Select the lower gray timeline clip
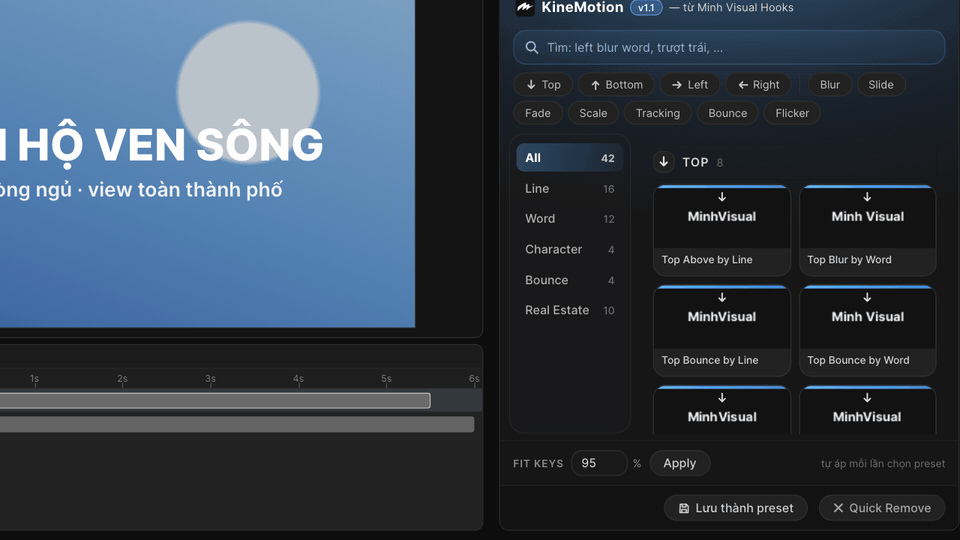960x540 pixels. pos(237,424)
